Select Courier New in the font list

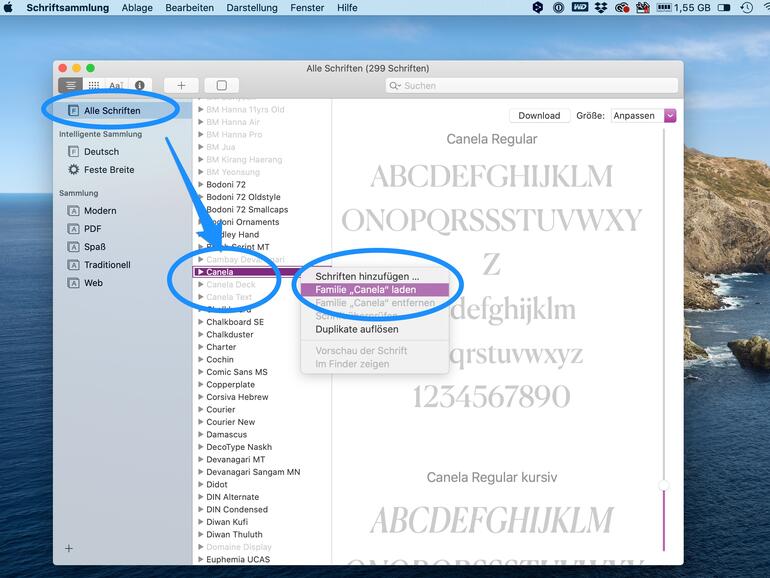point(230,422)
